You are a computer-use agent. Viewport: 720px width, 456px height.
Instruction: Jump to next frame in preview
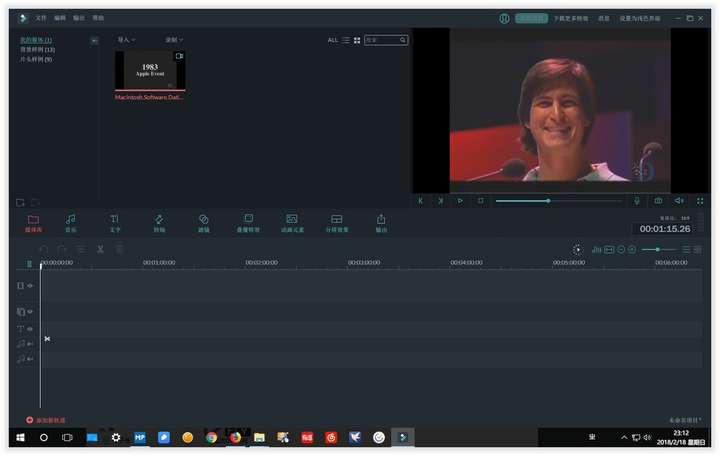pos(440,201)
